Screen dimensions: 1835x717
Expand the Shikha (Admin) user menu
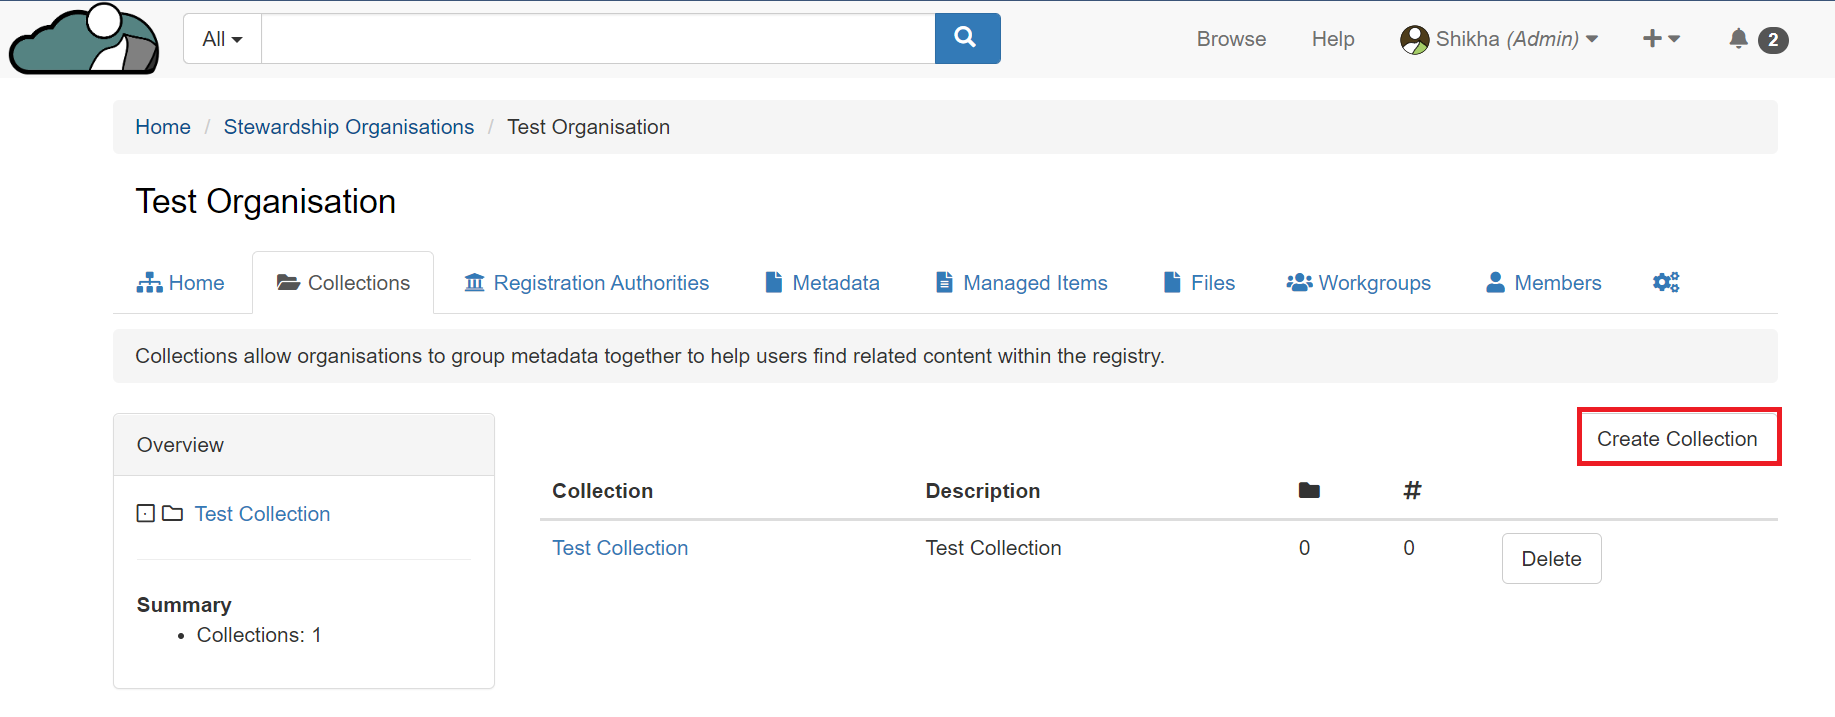(1515, 39)
